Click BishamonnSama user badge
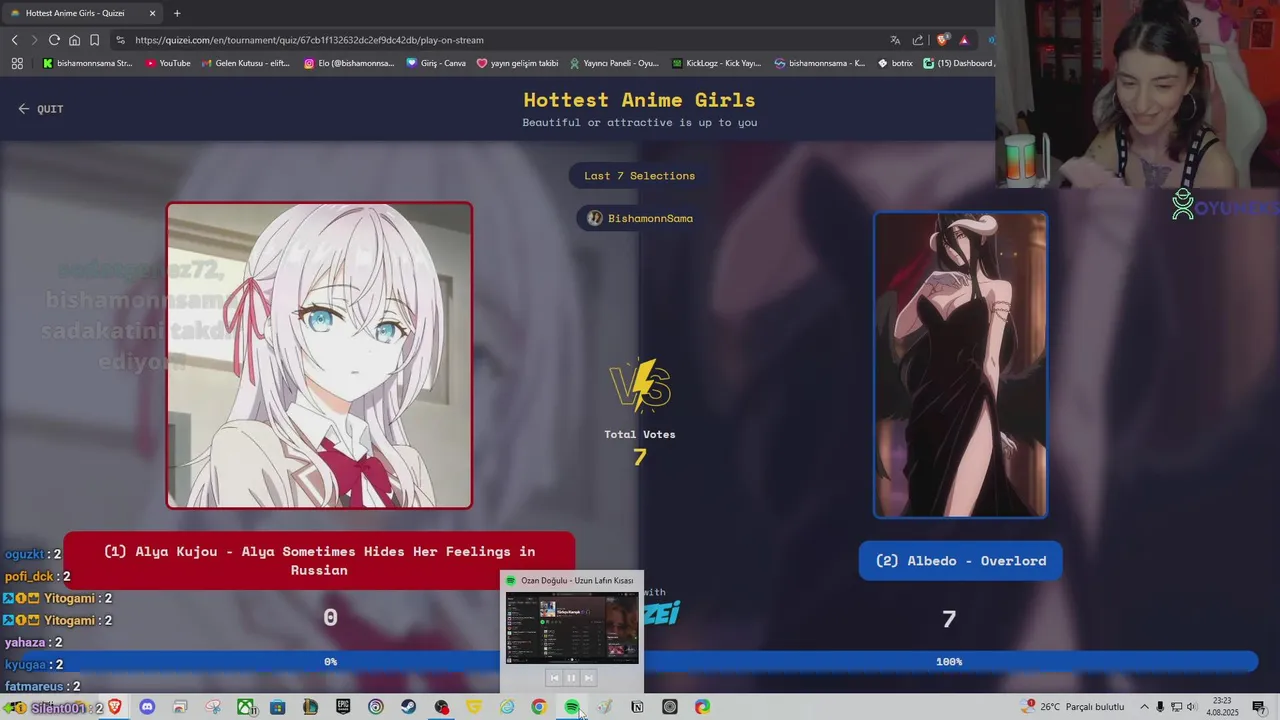 [640, 218]
